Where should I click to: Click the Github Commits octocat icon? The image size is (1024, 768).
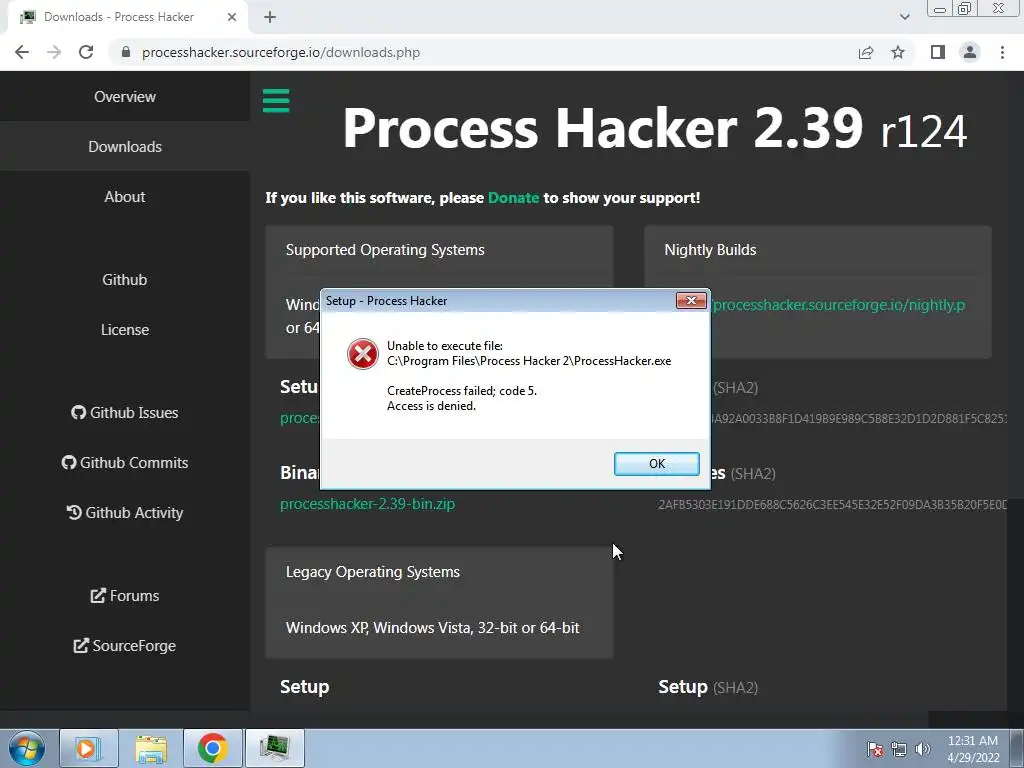[x=69, y=462]
